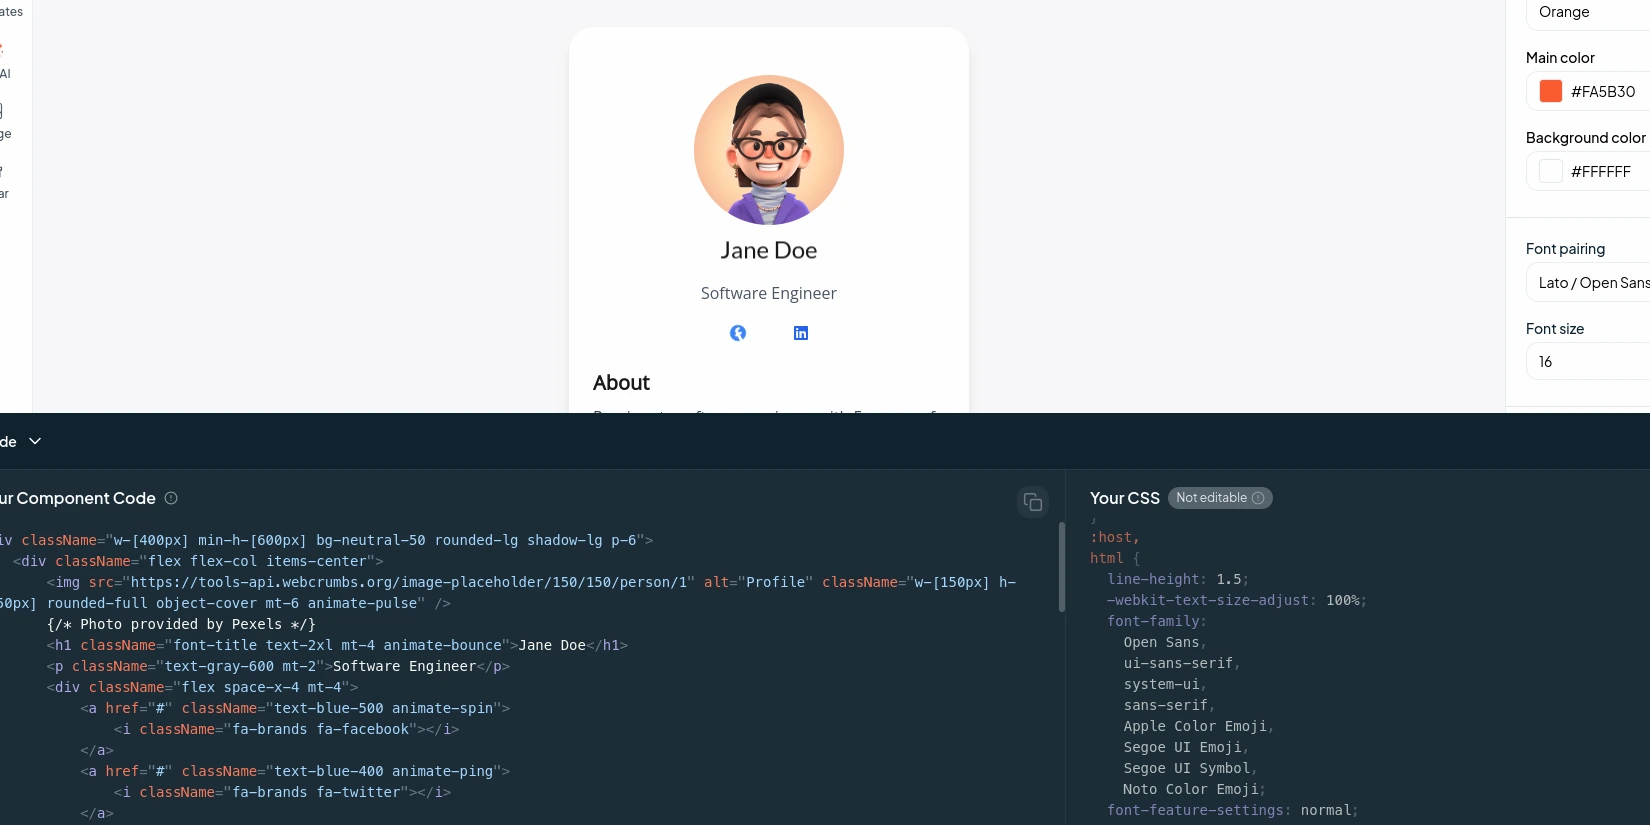Viewport: 1650px width, 825px height.
Task: Click the Not editable badge
Action: [x=1220, y=498]
